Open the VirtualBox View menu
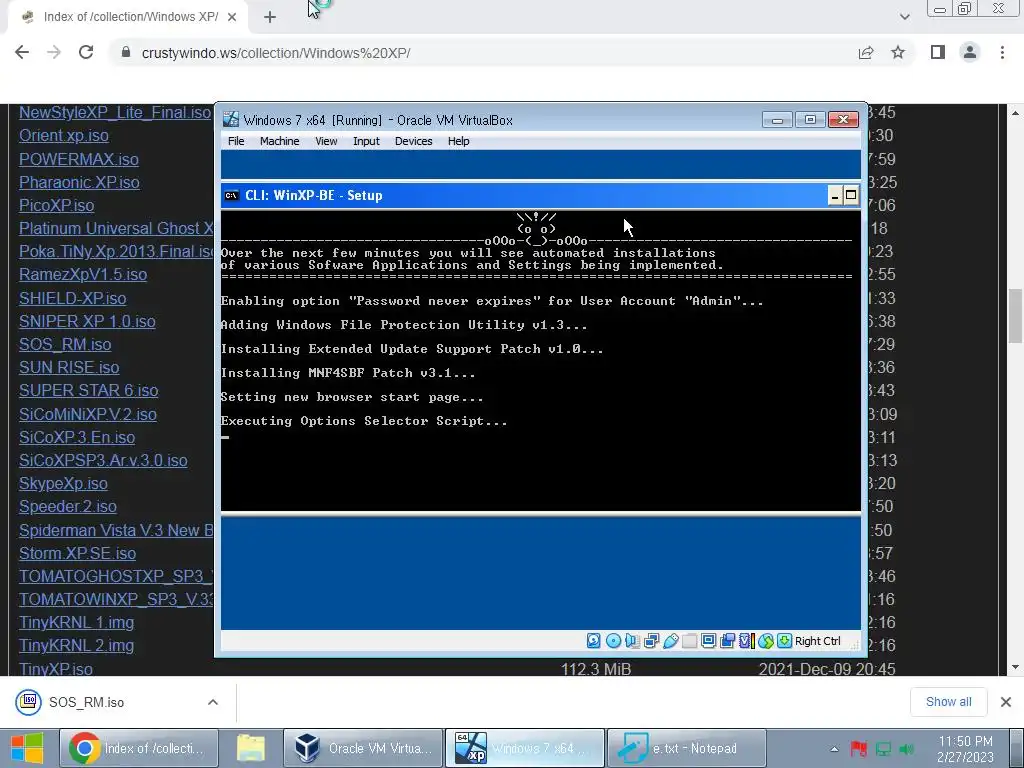The height and width of the screenshot is (768, 1024). (326, 141)
